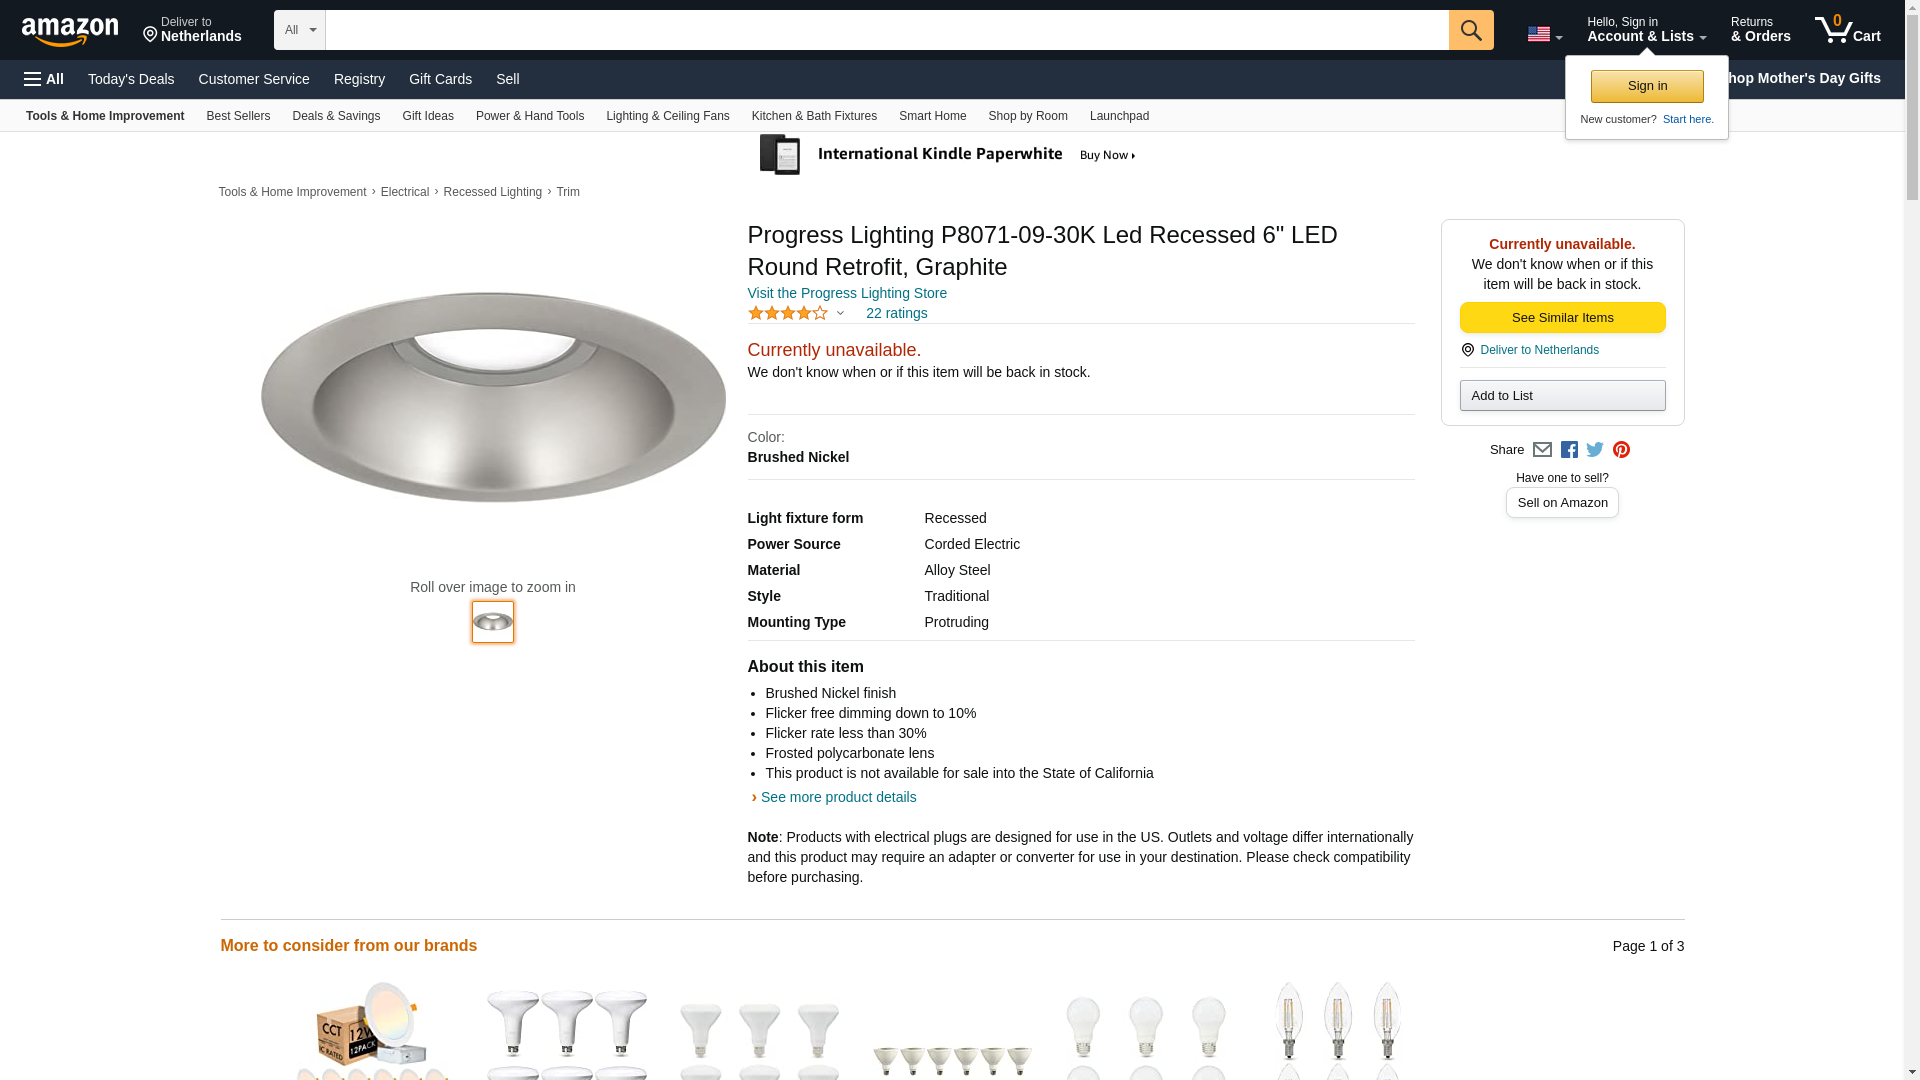Open the search category All dropdown

coord(299,30)
